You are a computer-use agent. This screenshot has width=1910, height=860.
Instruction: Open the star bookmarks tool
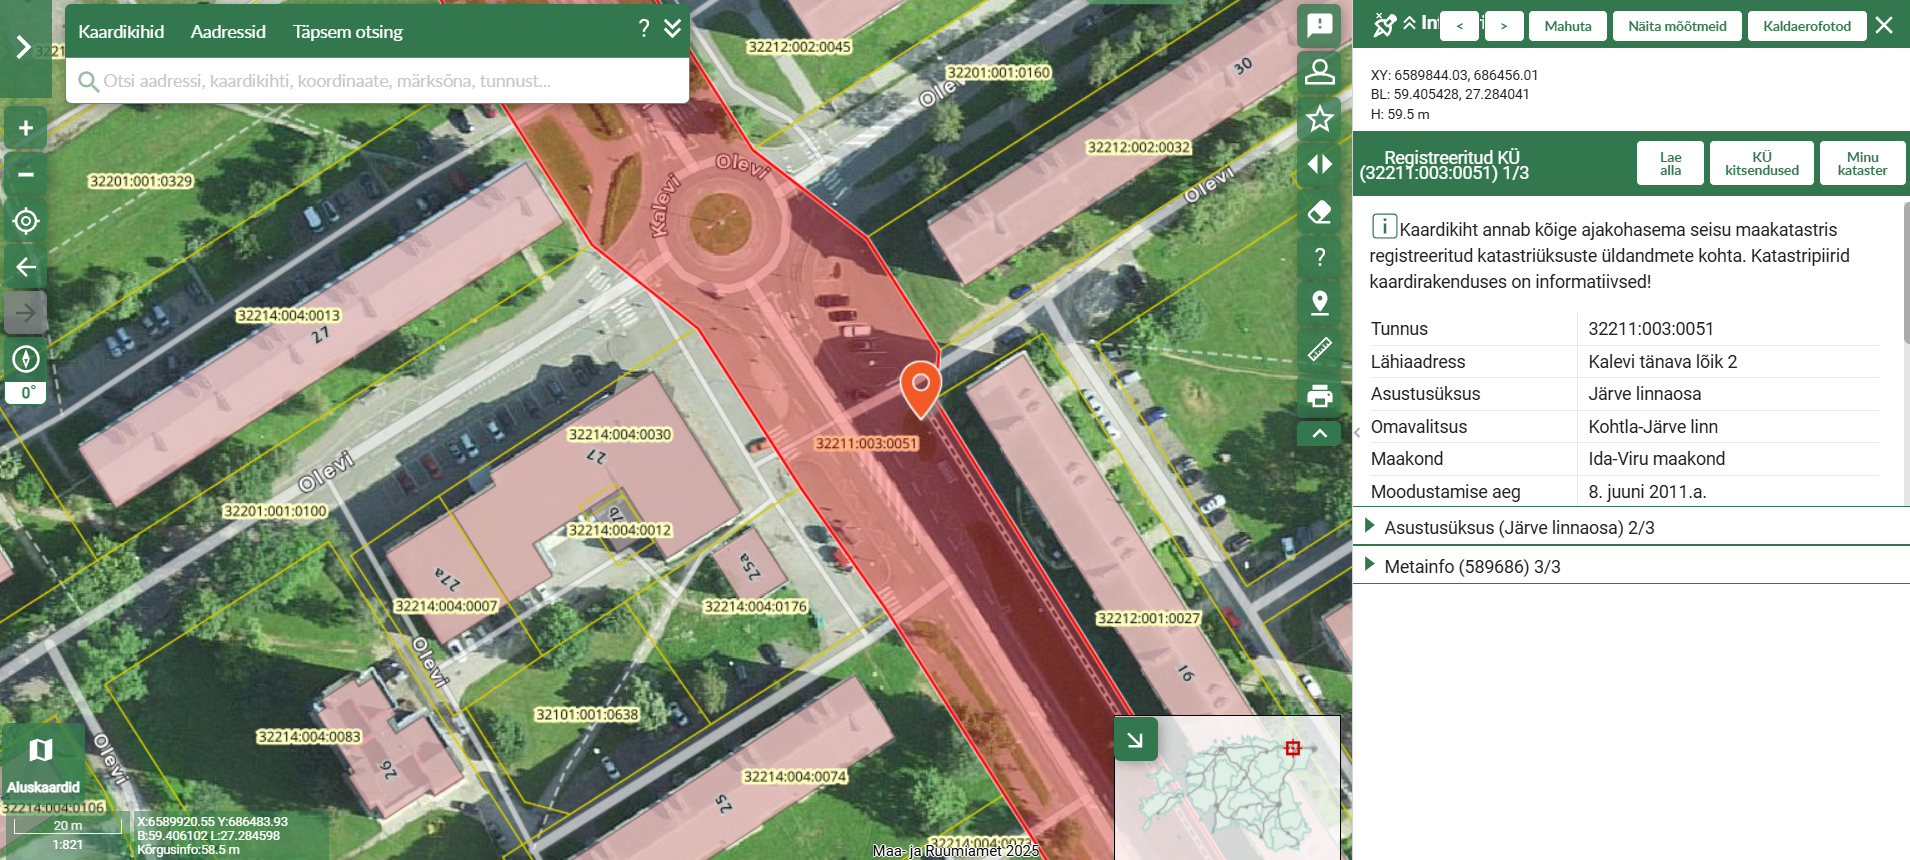coord(1319,119)
